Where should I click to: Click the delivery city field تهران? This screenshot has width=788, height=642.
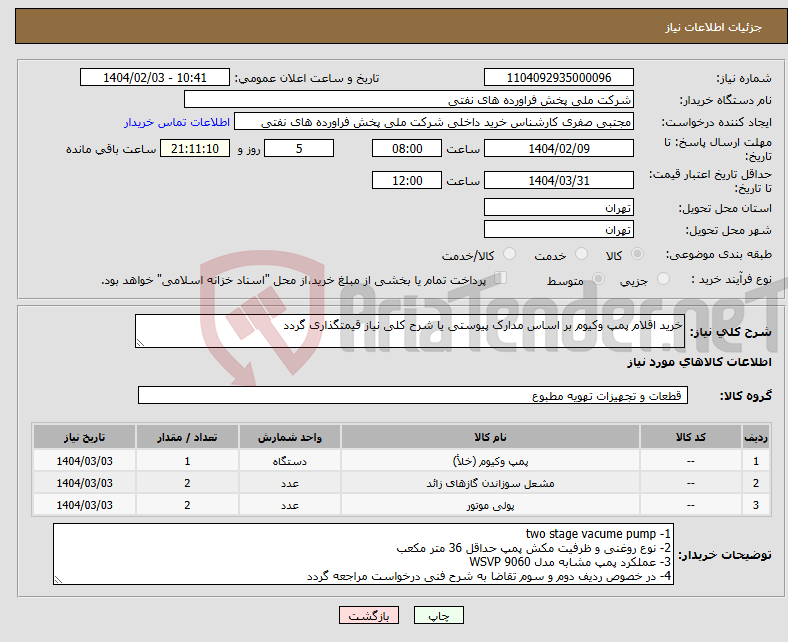pyautogui.click(x=558, y=229)
